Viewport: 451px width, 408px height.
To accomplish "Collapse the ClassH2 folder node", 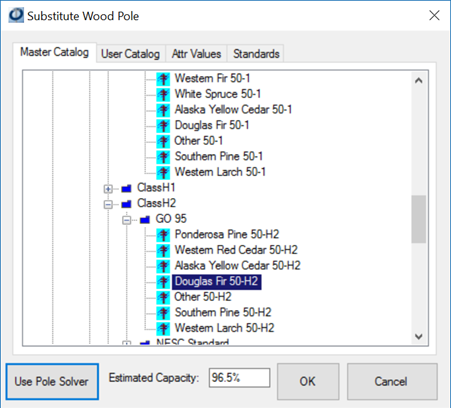I will click(108, 204).
